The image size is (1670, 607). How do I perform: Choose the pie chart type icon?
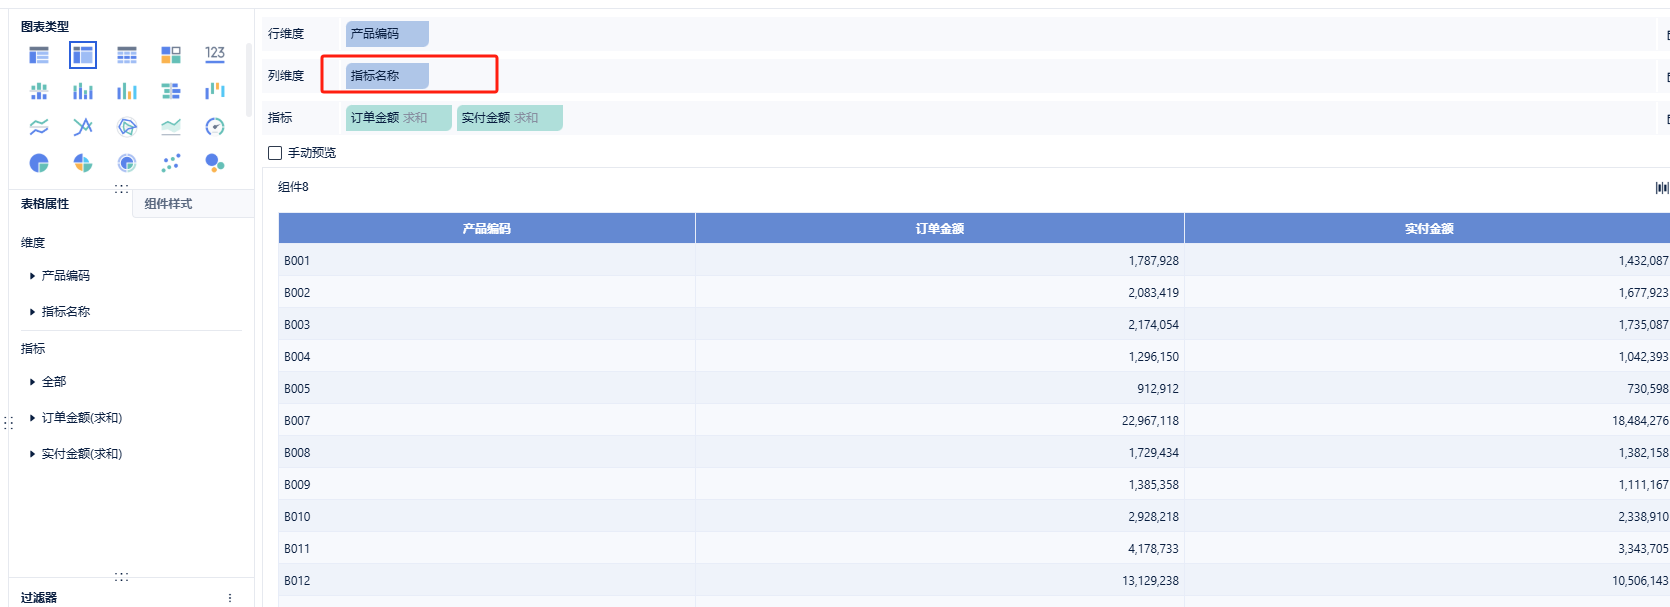[x=39, y=163]
